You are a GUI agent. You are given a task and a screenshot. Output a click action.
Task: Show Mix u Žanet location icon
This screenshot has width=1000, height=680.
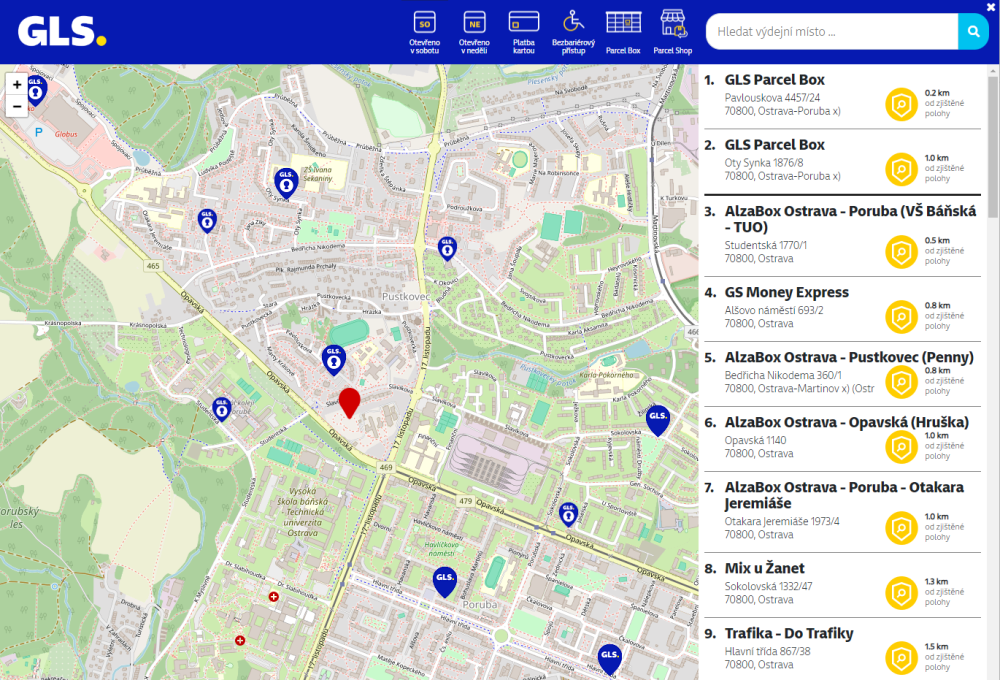coord(901,593)
